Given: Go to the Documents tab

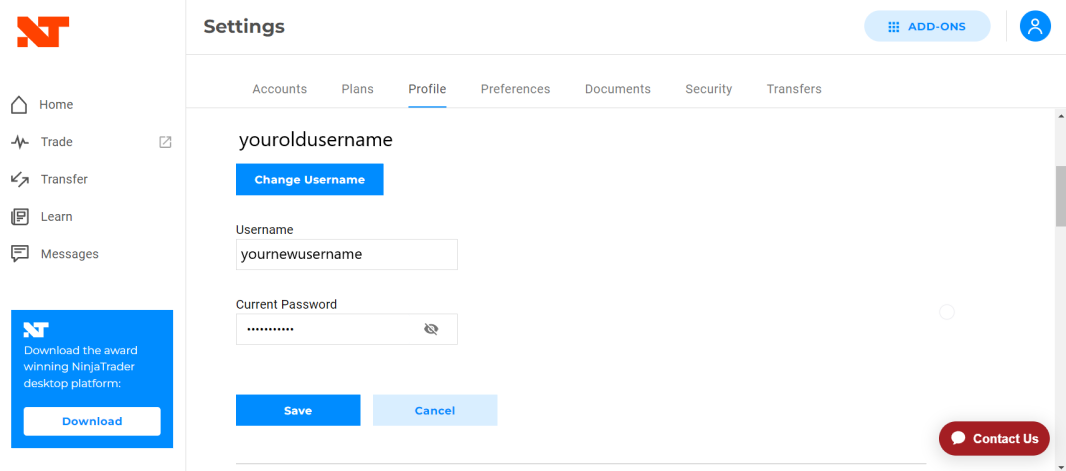Looking at the screenshot, I should (617, 89).
